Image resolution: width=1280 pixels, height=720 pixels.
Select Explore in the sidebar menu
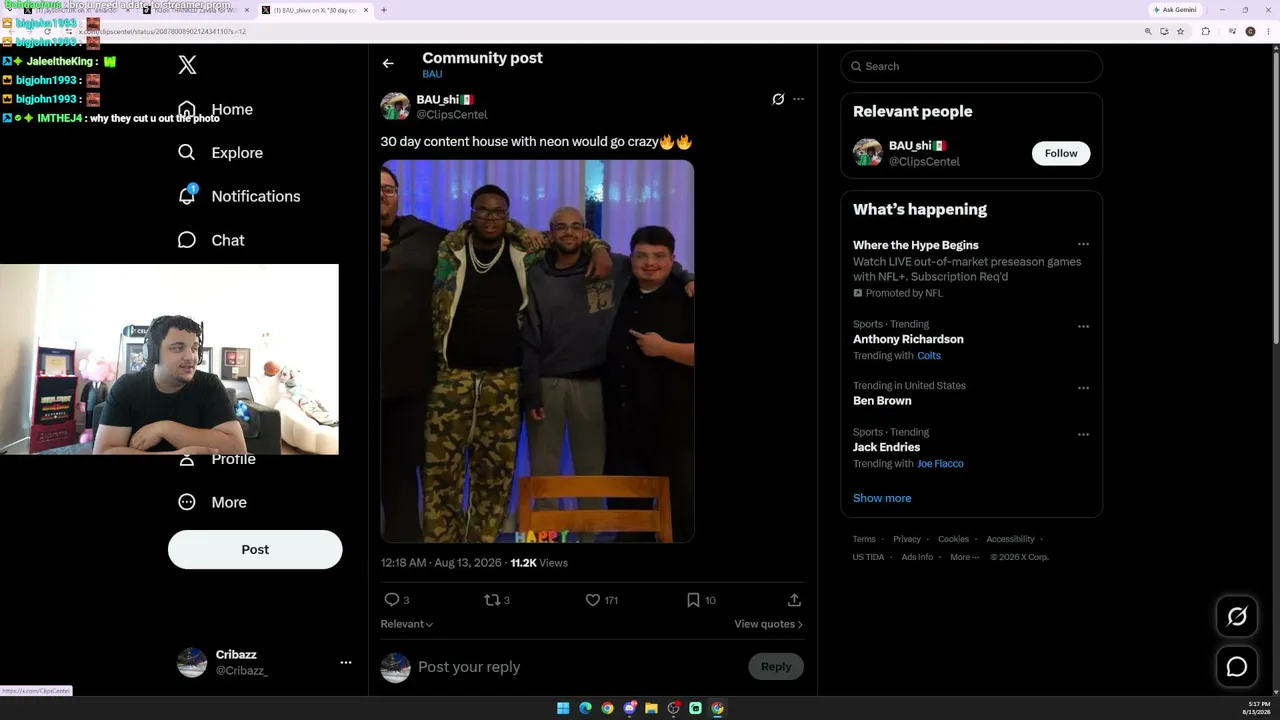coord(237,153)
